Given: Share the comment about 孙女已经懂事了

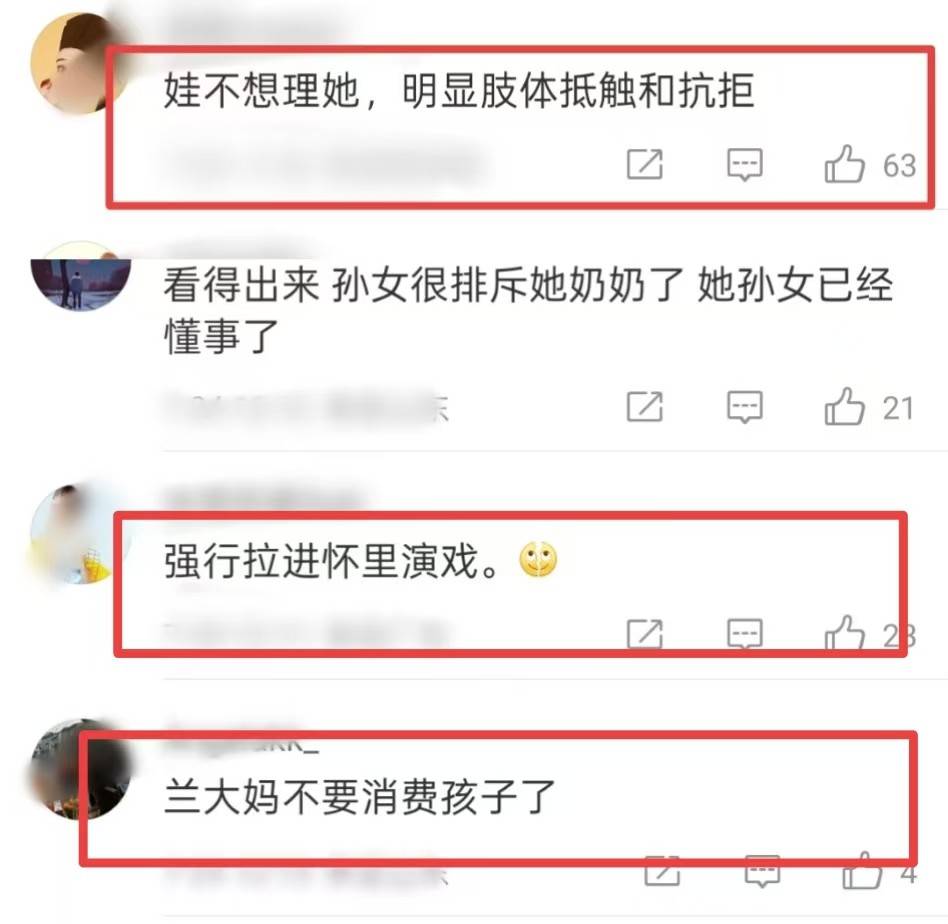Looking at the screenshot, I should pyautogui.click(x=644, y=406).
